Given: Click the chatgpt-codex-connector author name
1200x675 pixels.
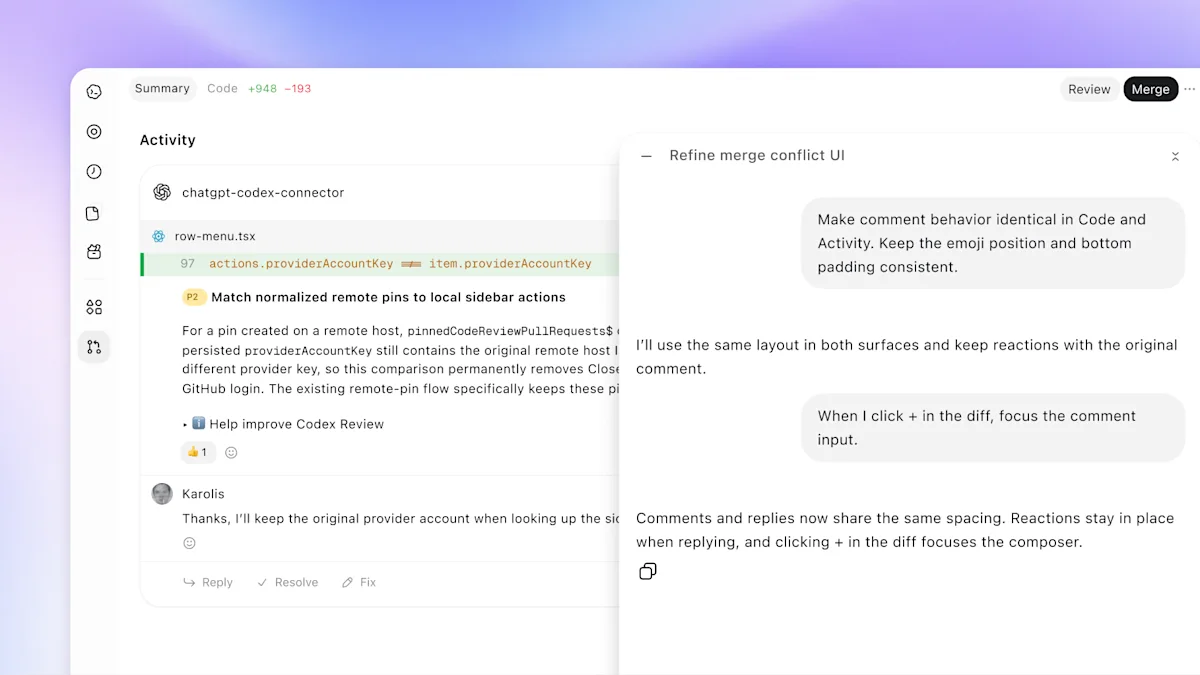Looking at the screenshot, I should click(x=263, y=192).
